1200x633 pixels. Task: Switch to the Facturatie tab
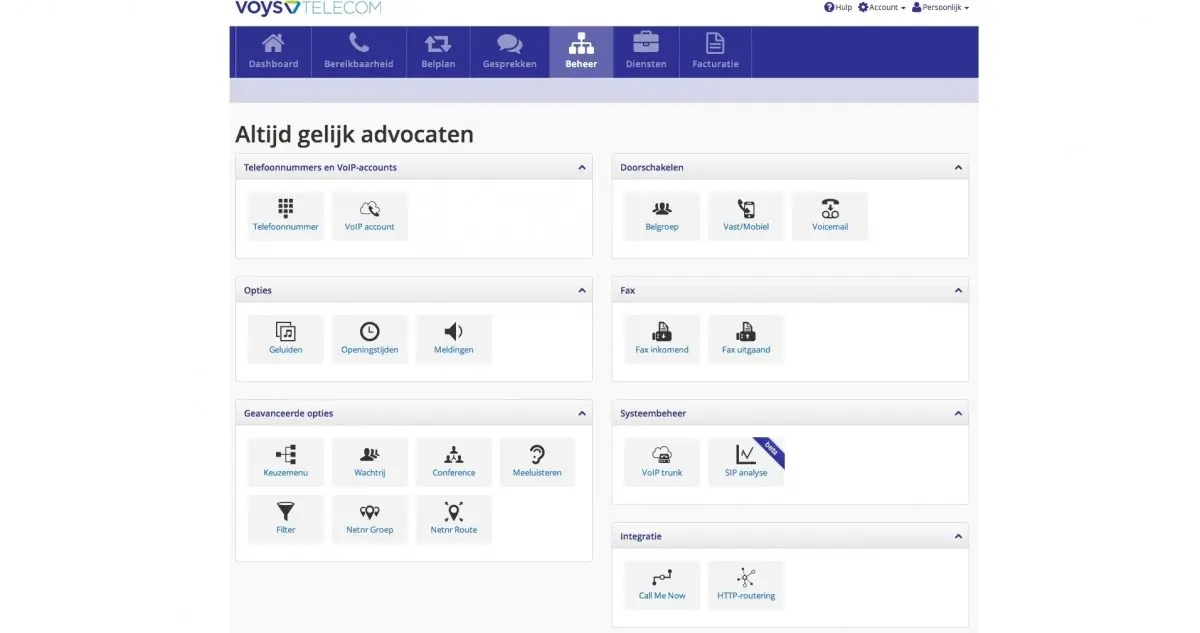pyautogui.click(x=715, y=52)
